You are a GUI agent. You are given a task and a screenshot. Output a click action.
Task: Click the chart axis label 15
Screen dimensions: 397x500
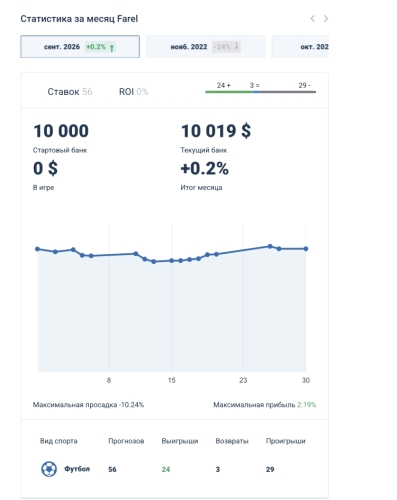tap(172, 380)
